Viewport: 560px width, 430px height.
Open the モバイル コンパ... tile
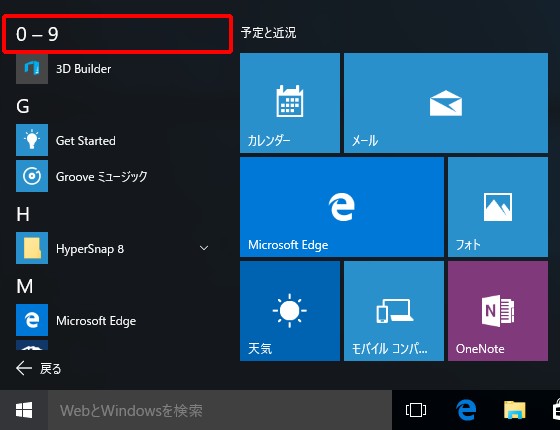click(x=394, y=311)
